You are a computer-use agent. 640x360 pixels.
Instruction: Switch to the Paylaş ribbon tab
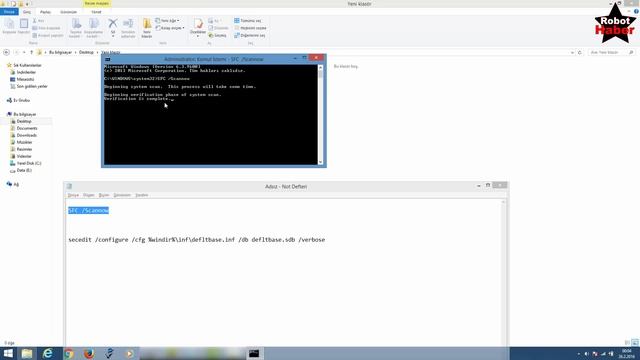pos(45,12)
